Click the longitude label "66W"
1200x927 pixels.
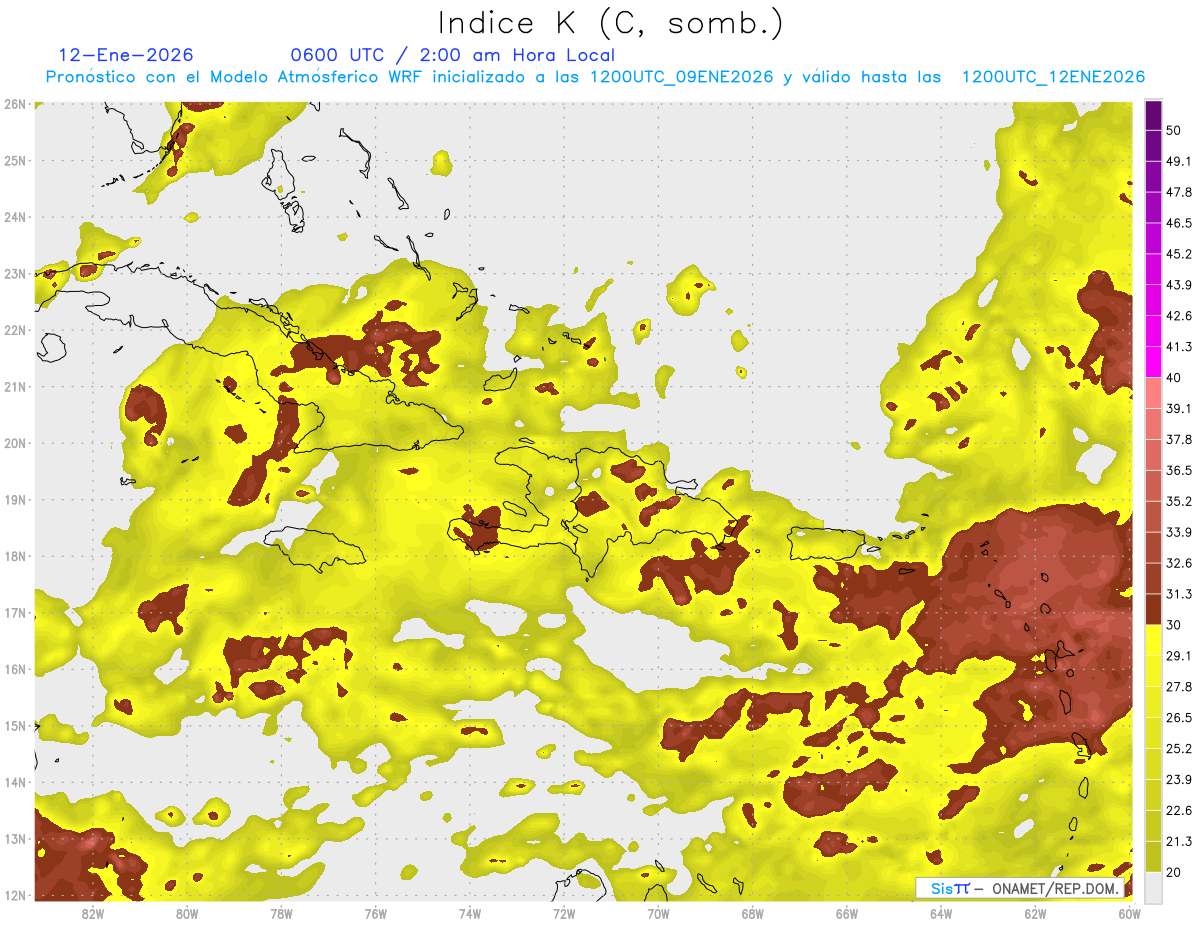coord(847,914)
